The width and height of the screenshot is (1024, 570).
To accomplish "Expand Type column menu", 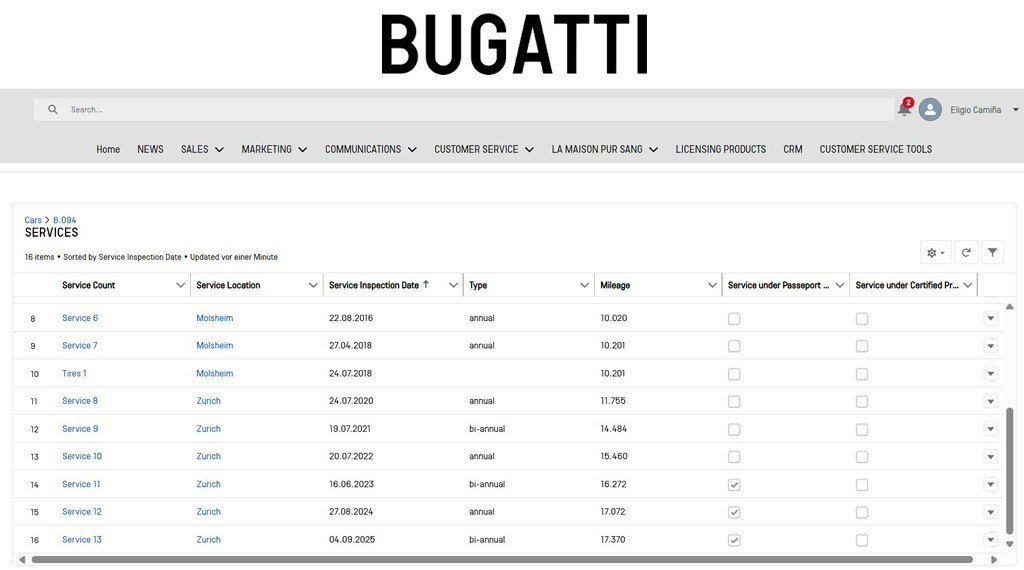I will click(584, 285).
